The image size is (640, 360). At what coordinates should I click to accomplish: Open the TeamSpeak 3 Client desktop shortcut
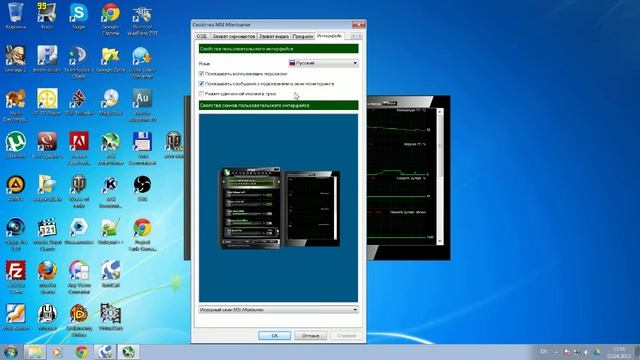click(78, 62)
